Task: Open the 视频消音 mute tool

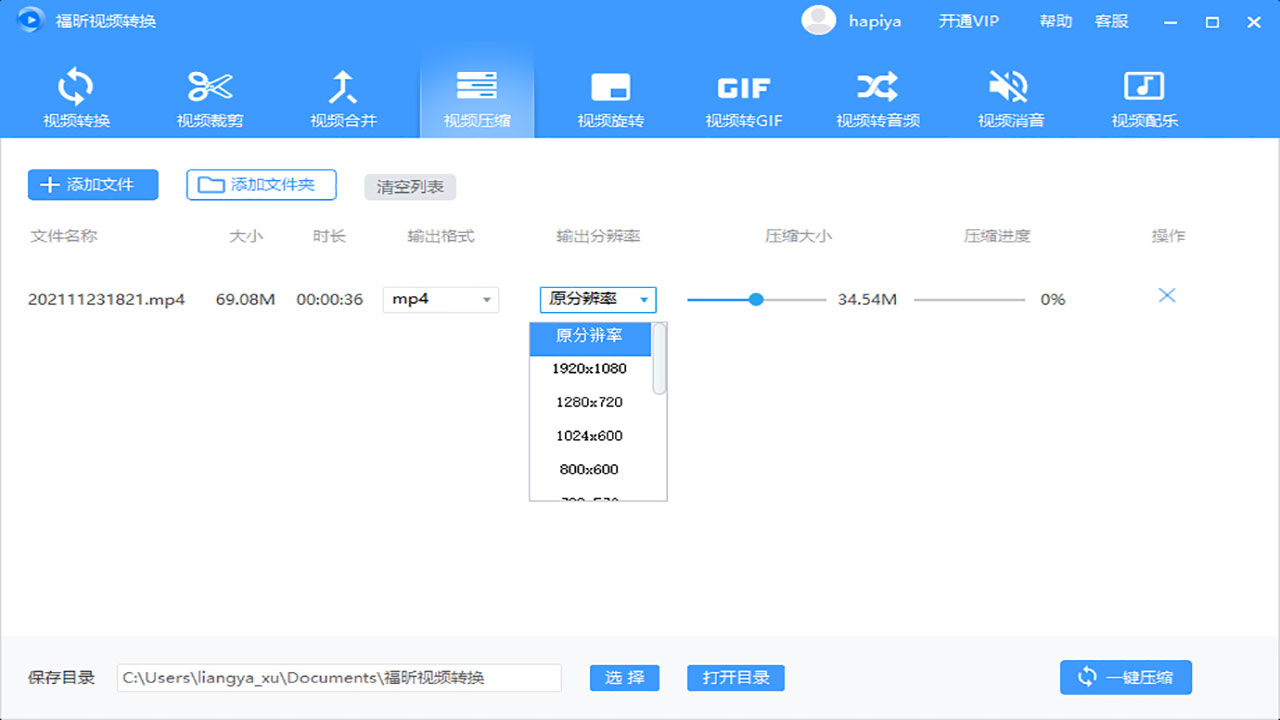Action: pyautogui.click(x=1010, y=97)
